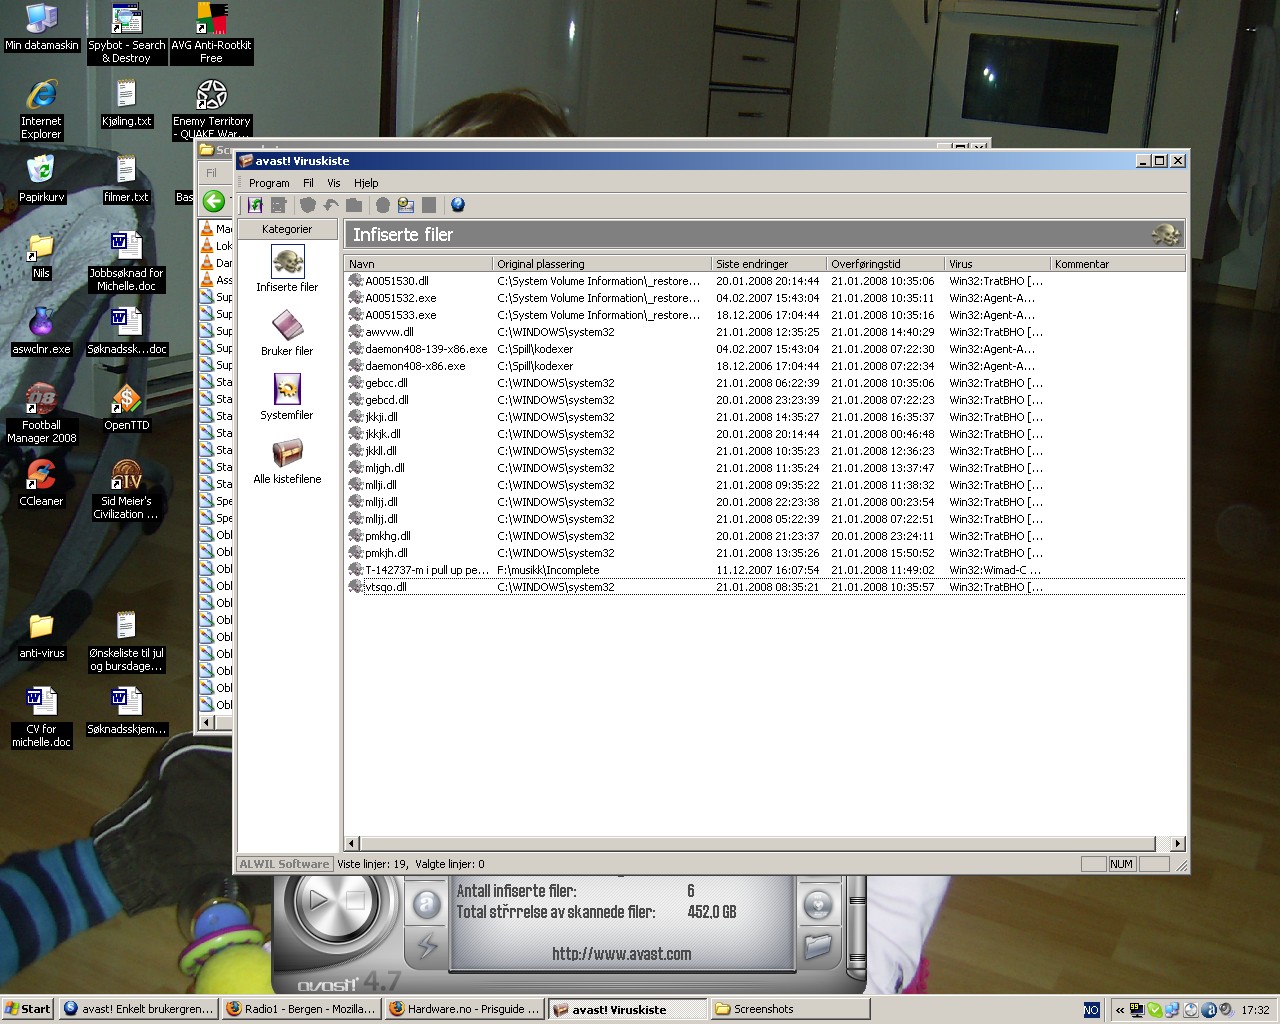This screenshot has height=1024, width=1280.
Task: Click NO language indicator in system tray
Action: tap(1091, 1010)
